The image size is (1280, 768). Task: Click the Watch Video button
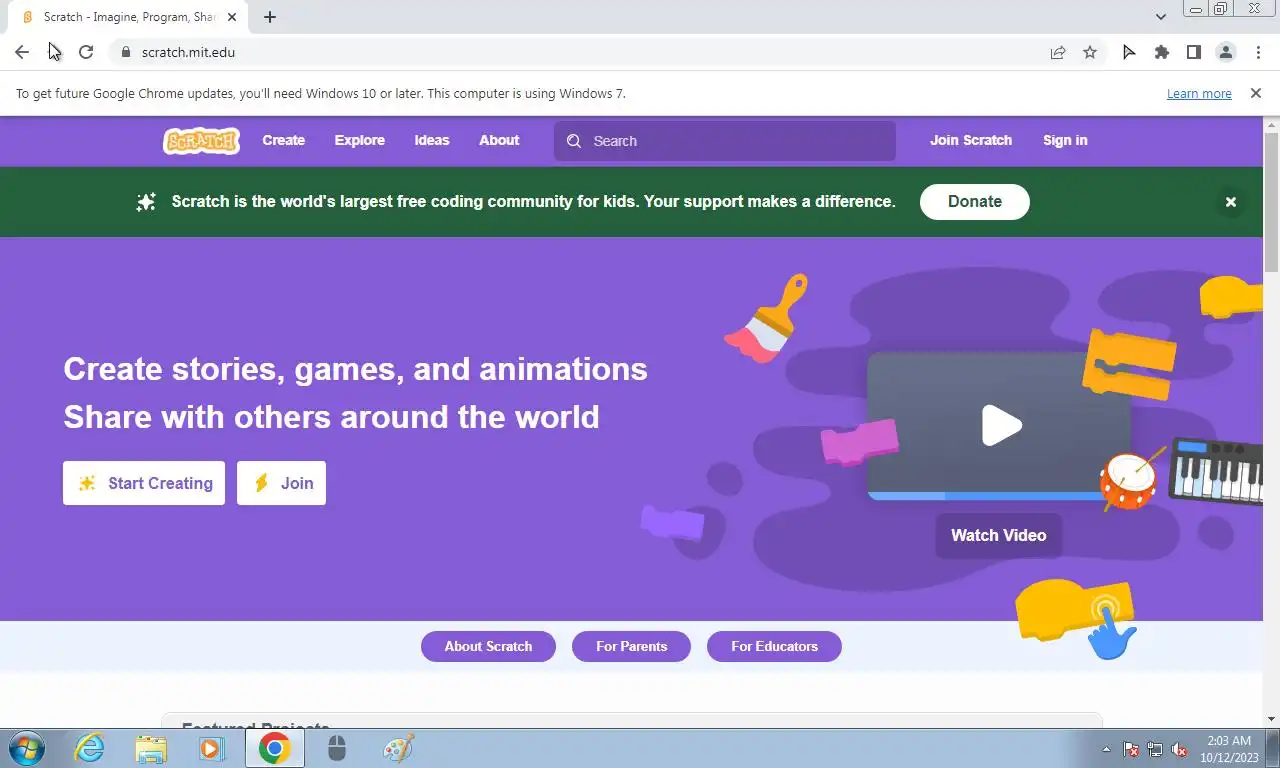click(x=999, y=535)
